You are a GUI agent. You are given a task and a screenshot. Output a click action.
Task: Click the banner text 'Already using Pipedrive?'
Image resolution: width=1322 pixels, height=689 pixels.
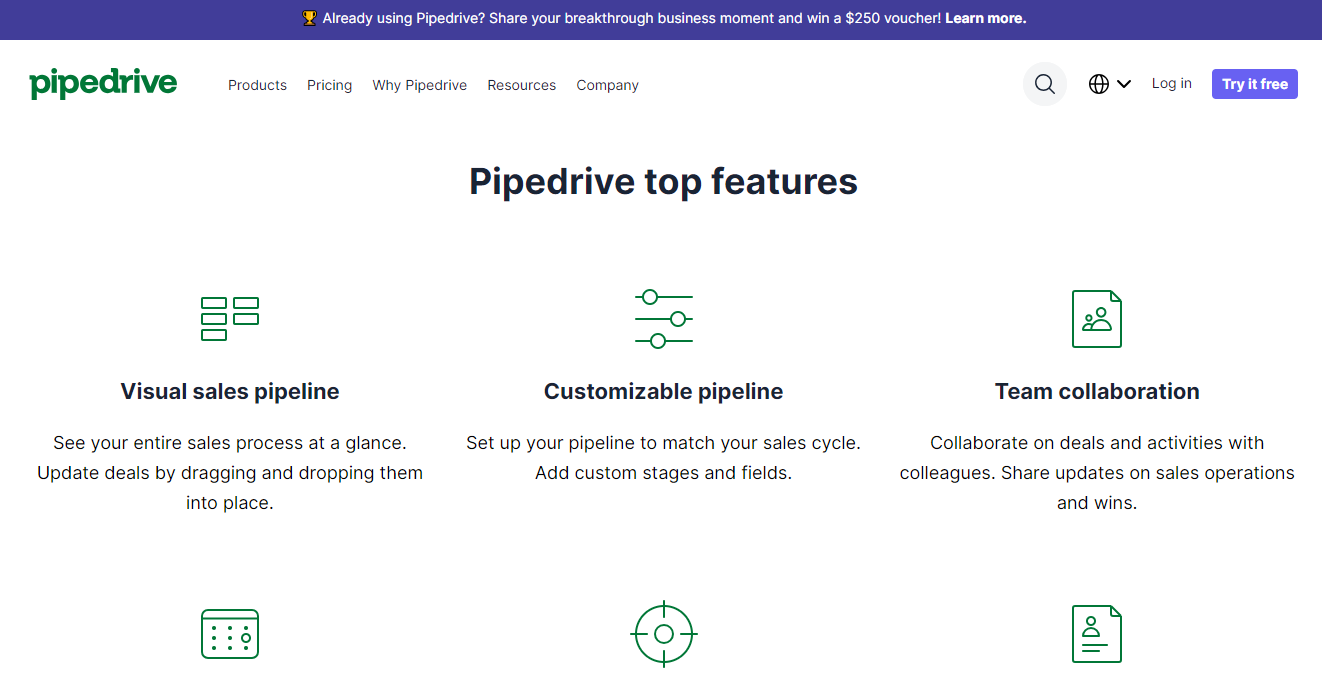coord(404,18)
